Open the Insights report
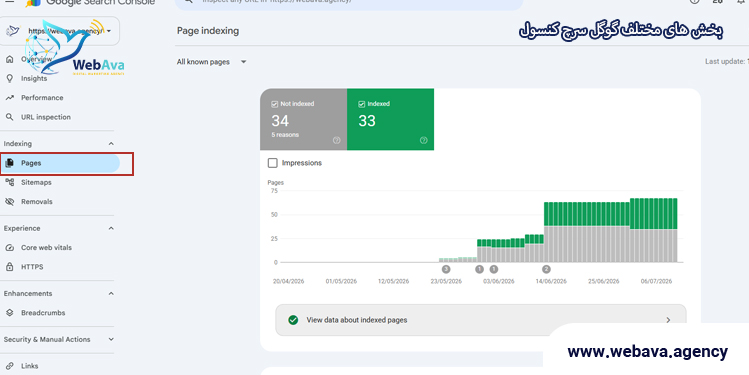Screen dimensions: 749x375 coord(34,78)
